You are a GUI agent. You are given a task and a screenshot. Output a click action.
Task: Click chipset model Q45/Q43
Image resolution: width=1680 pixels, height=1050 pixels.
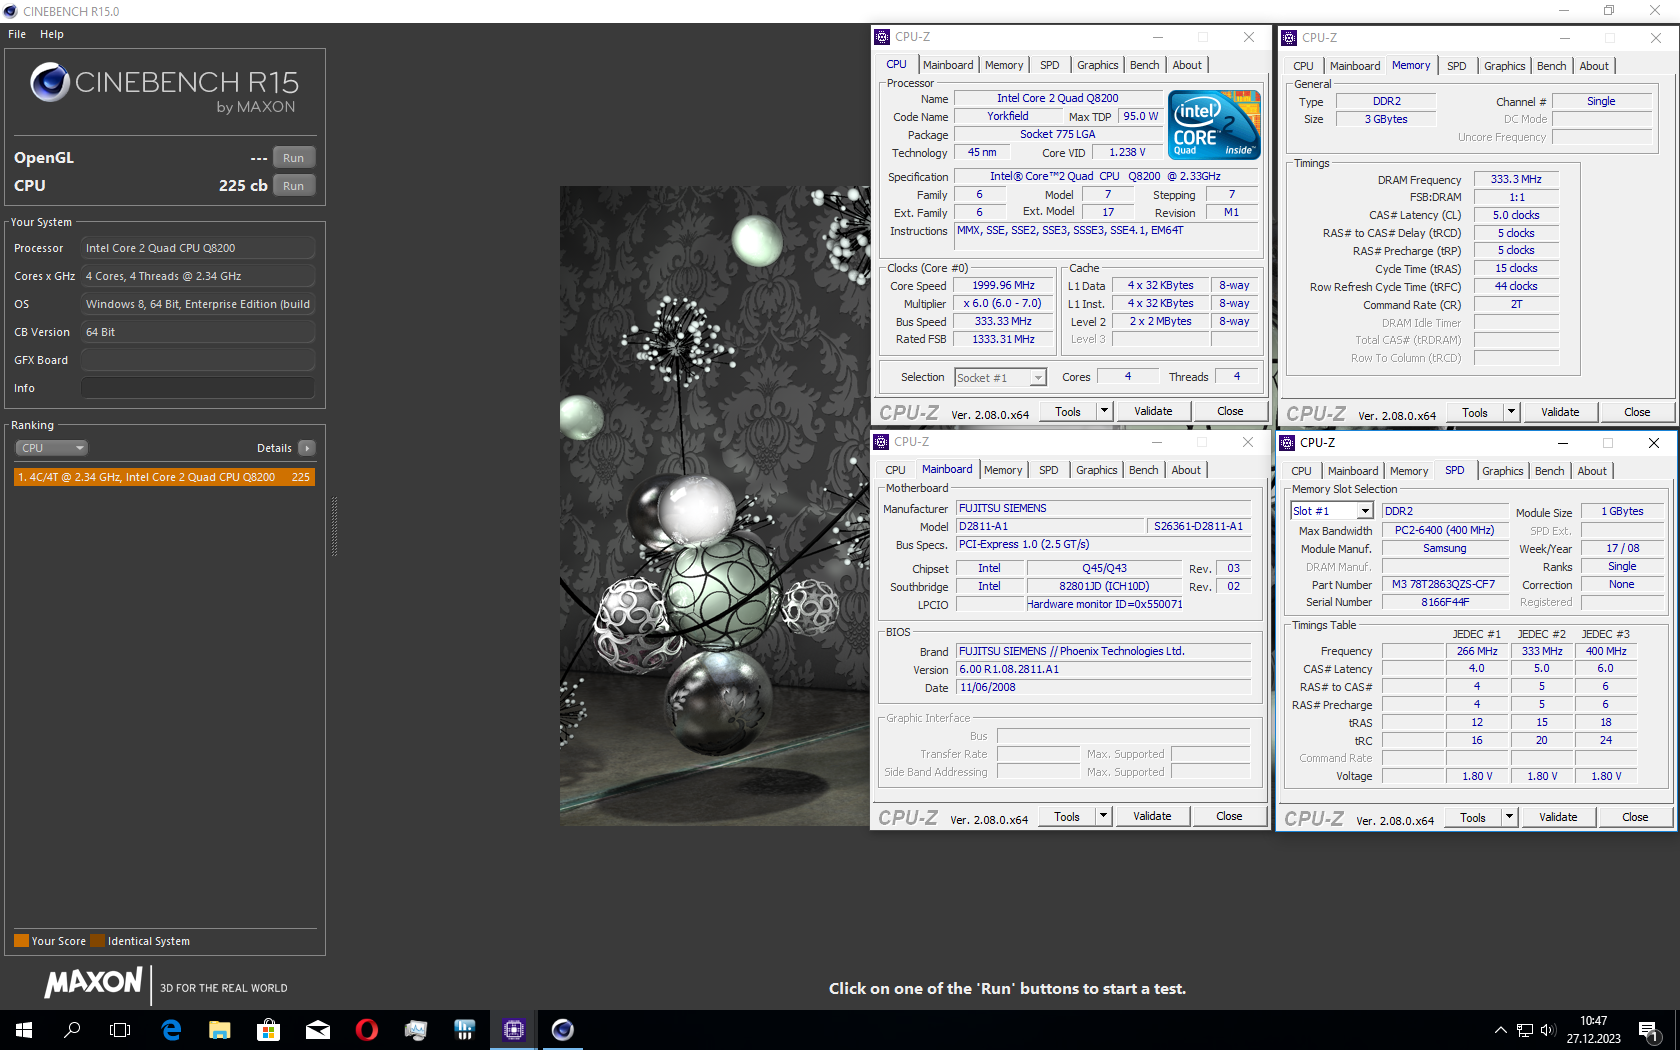pos(1104,568)
